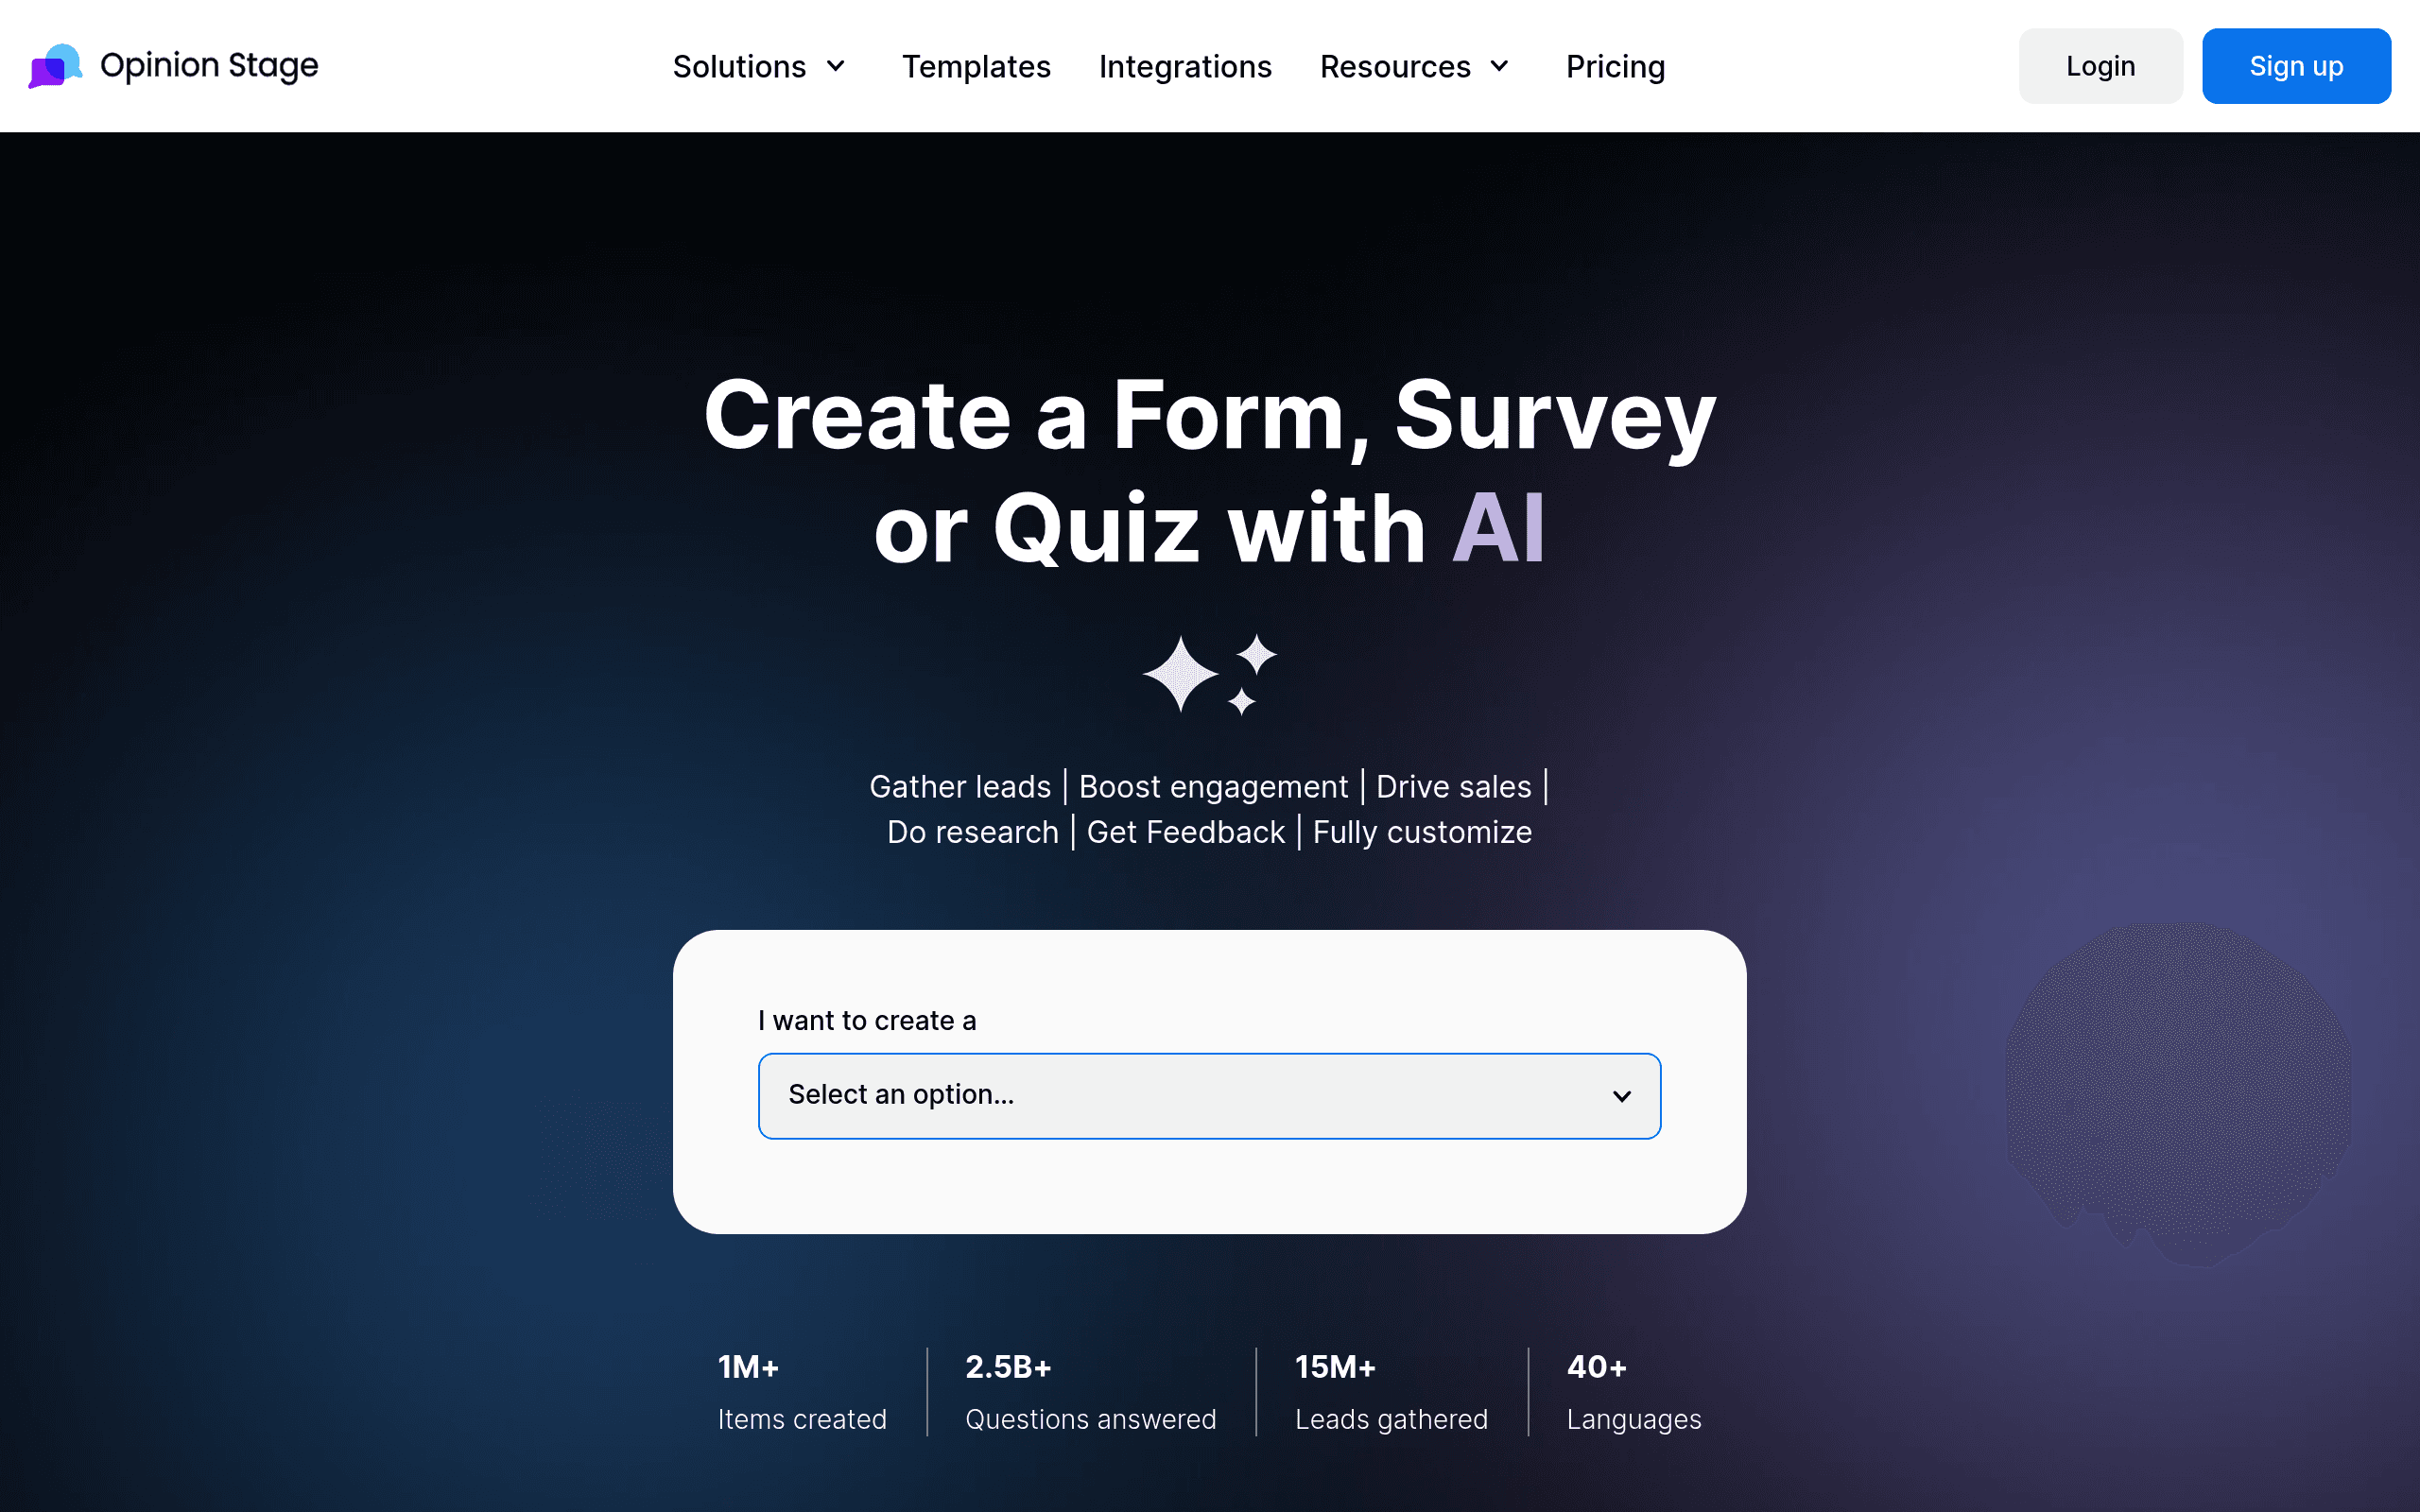Click the Opinion Stage speech bubble logo
The width and height of the screenshot is (2420, 1512).
[x=55, y=66]
